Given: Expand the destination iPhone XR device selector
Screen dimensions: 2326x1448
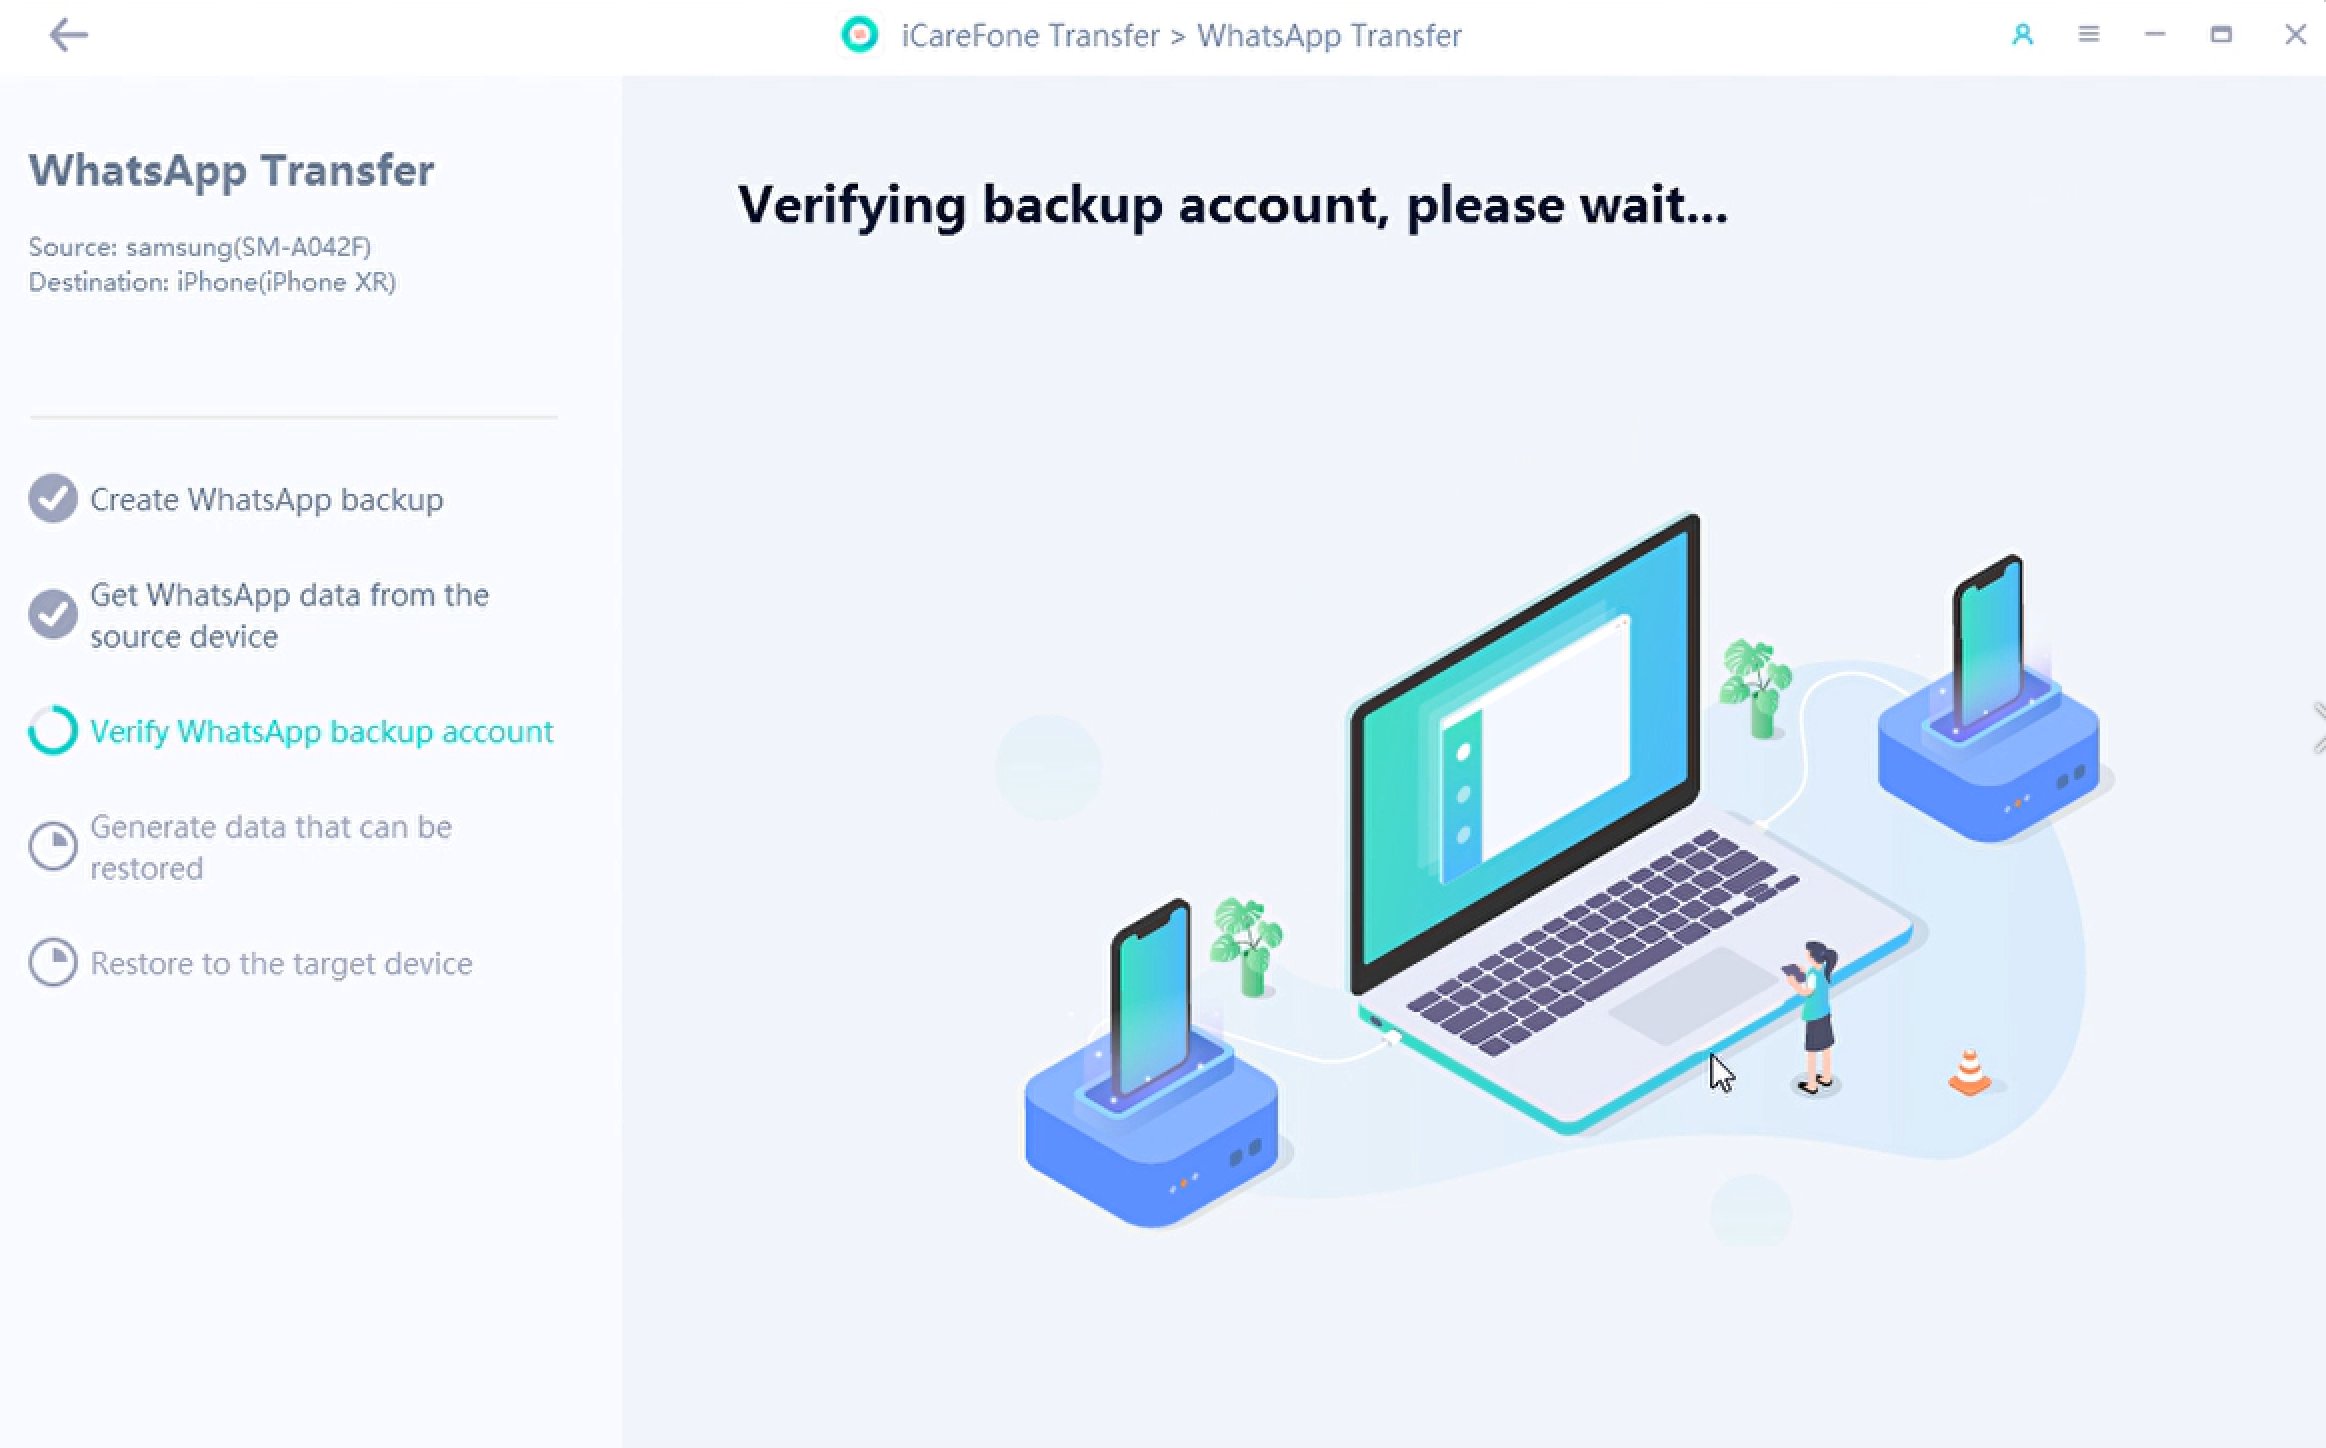Looking at the screenshot, I should click(212, 280).
